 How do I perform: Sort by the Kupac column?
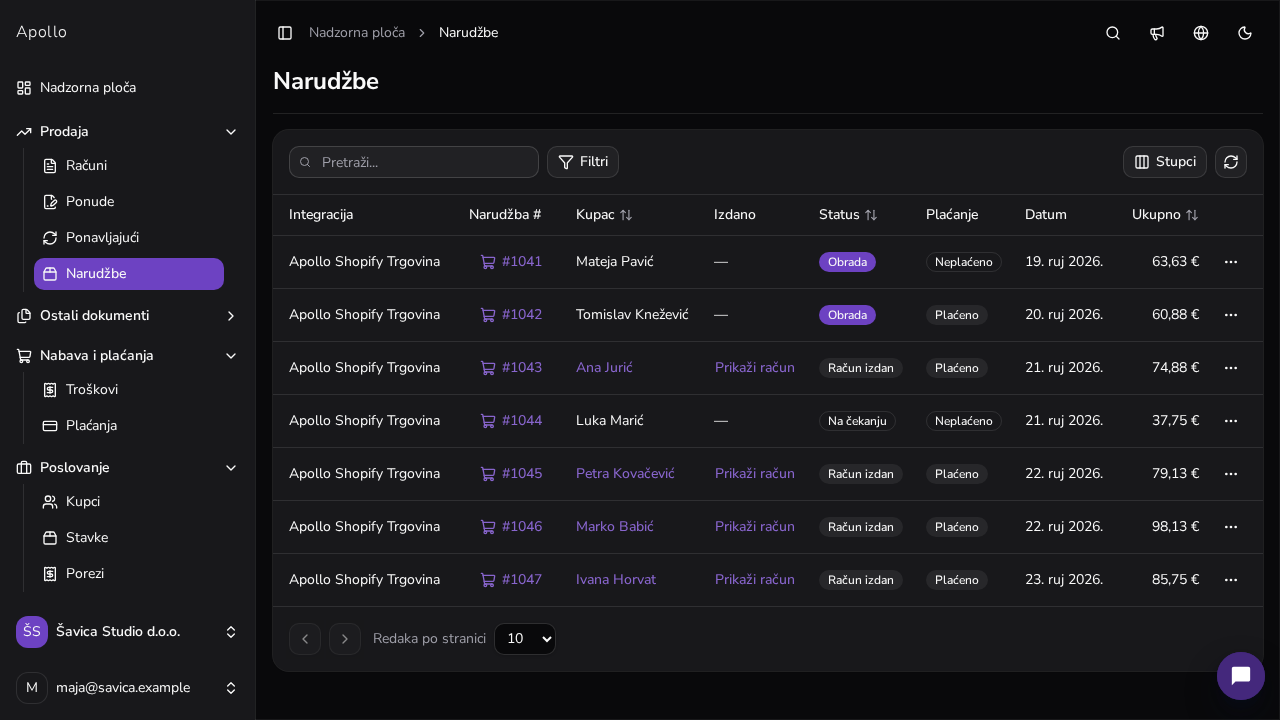tap(604, 215)
